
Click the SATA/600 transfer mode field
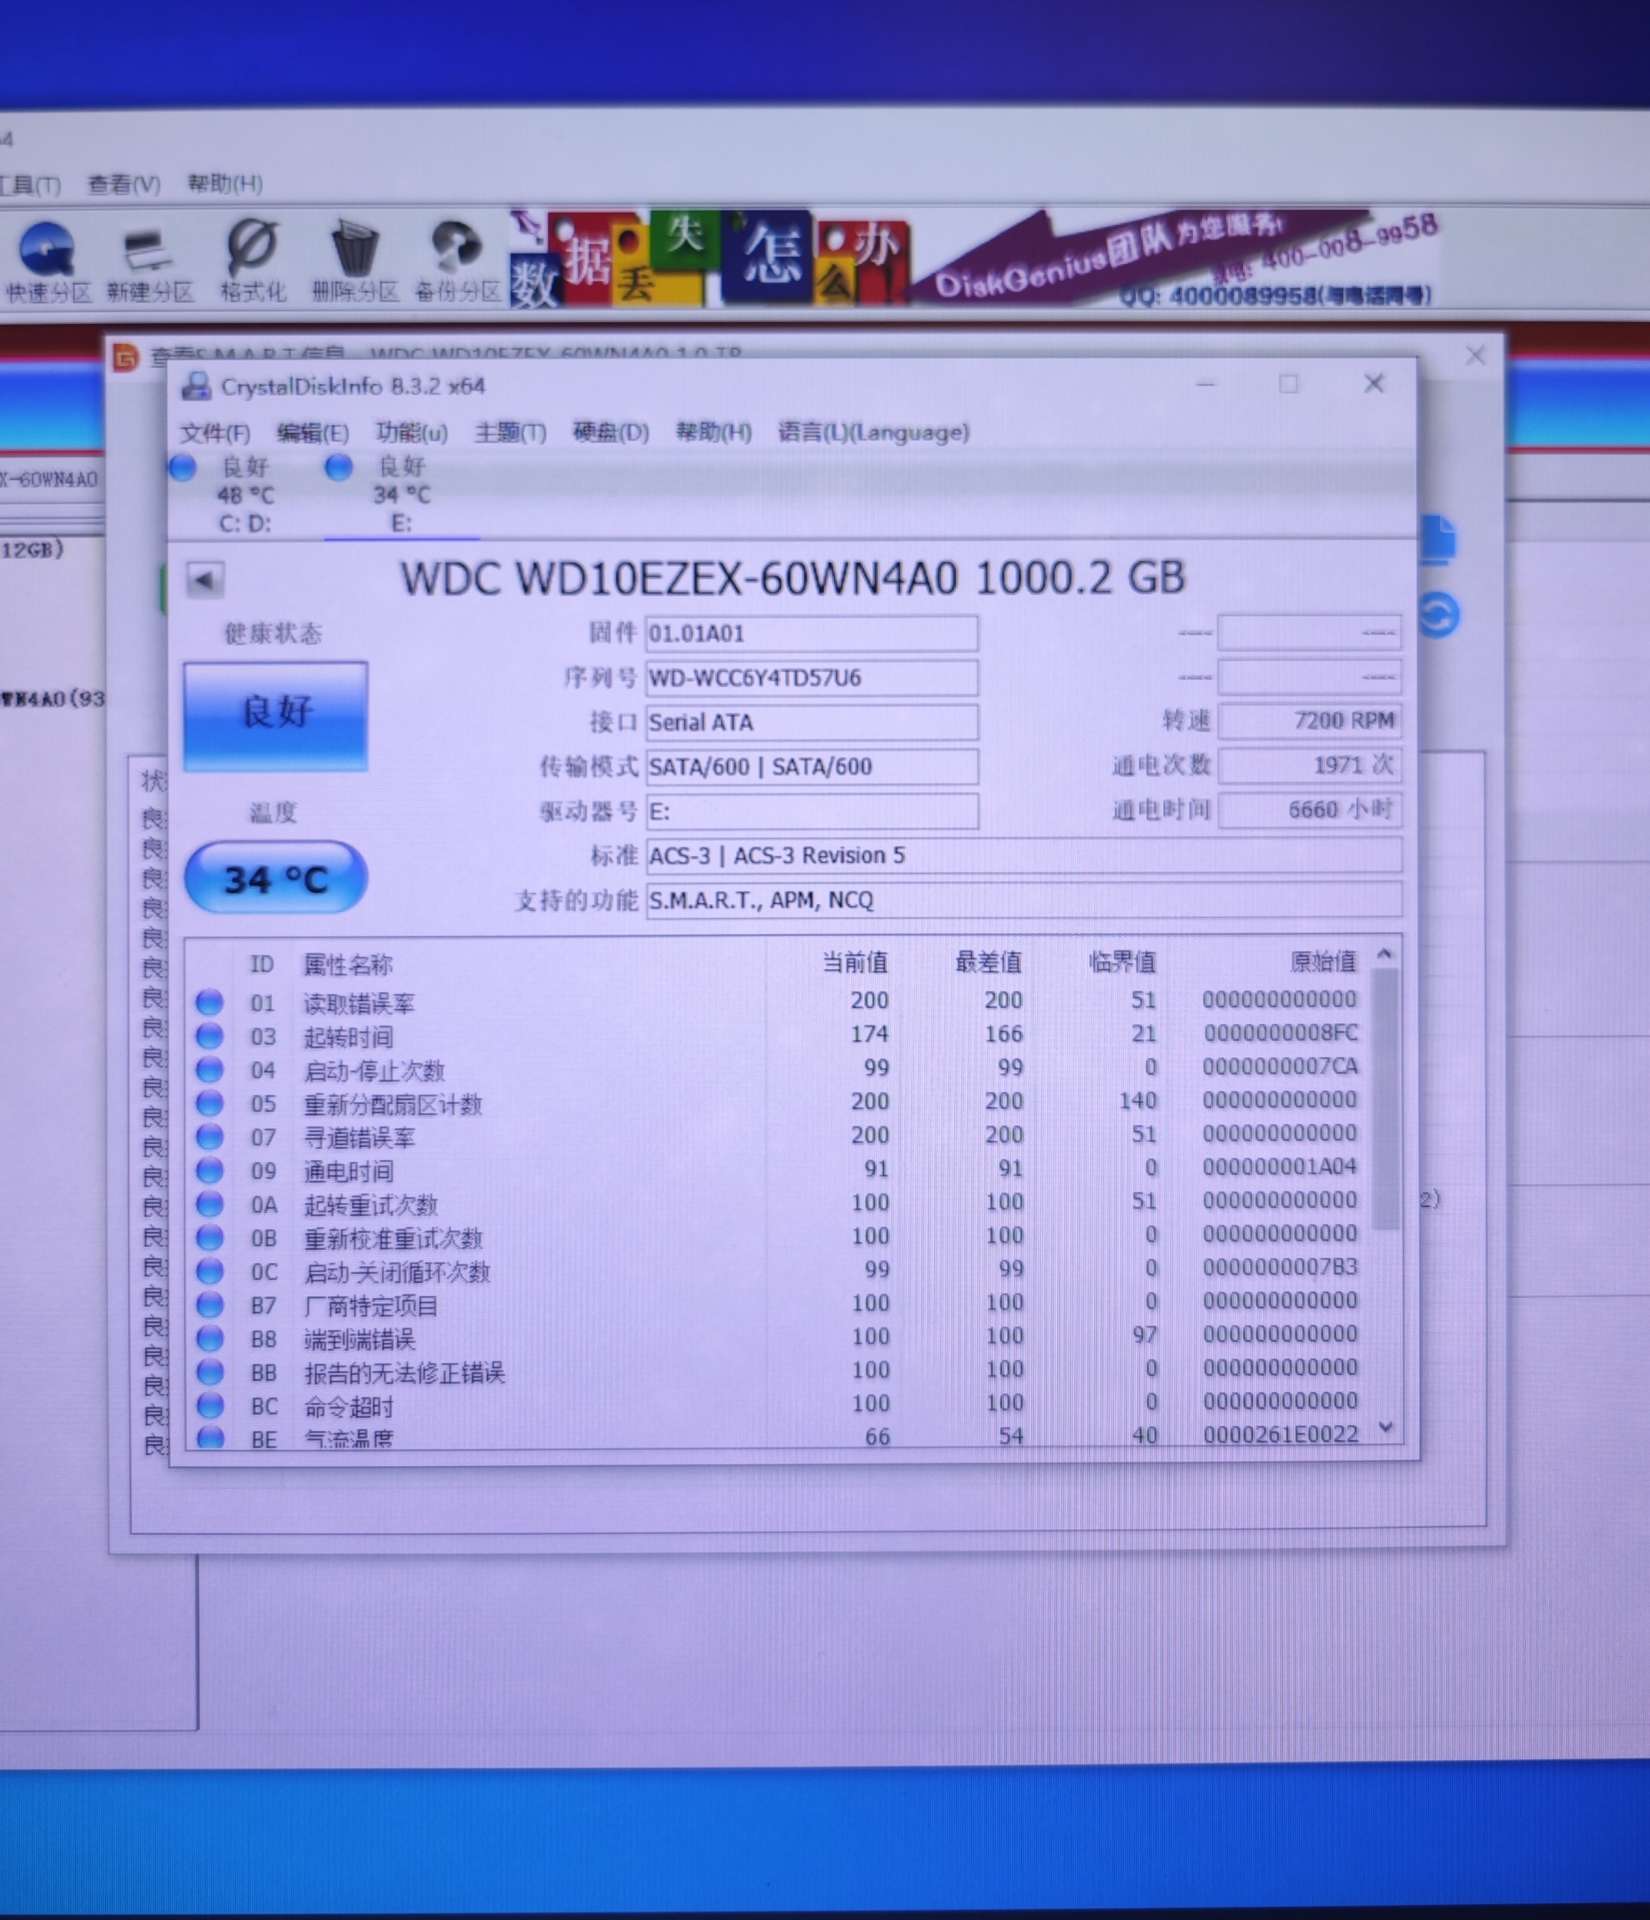812,767
